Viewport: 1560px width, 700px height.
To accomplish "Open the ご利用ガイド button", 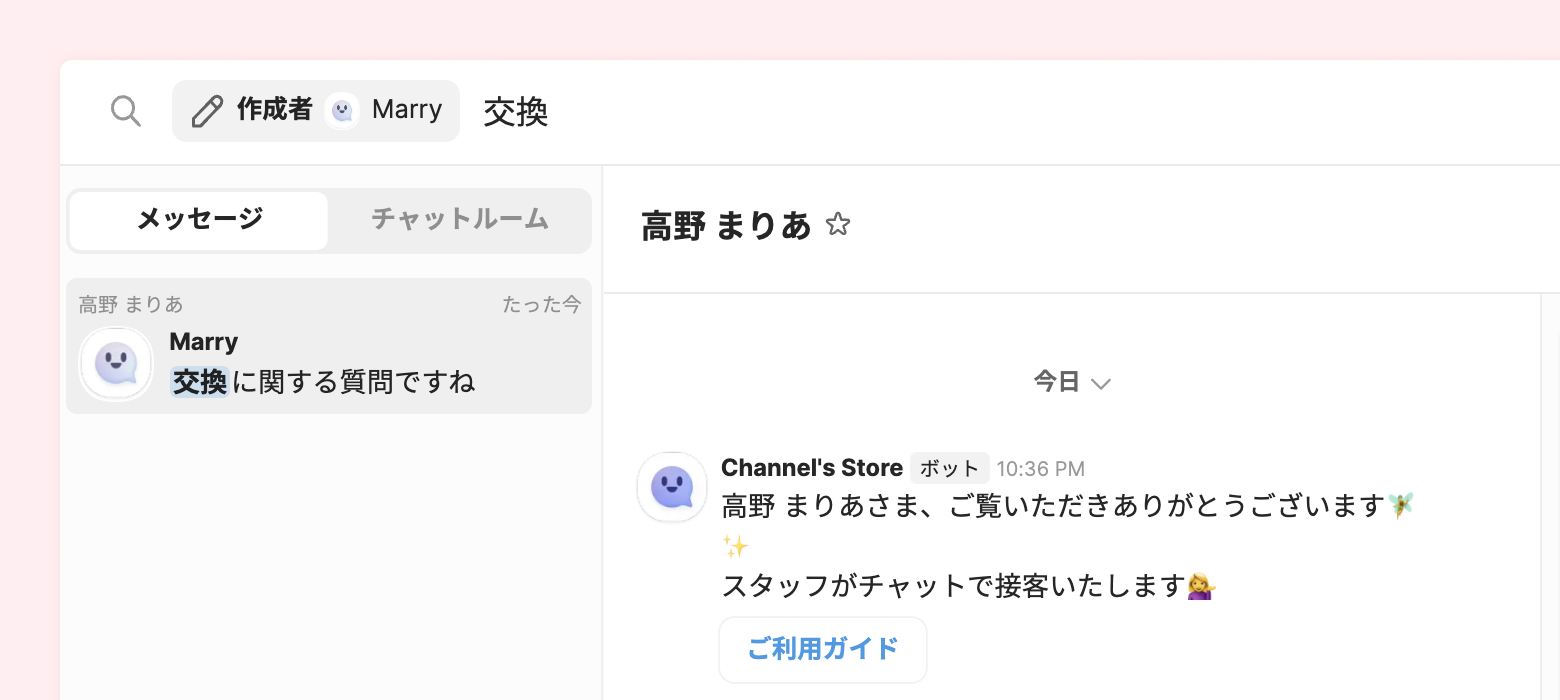I will (x=823, y=650).
